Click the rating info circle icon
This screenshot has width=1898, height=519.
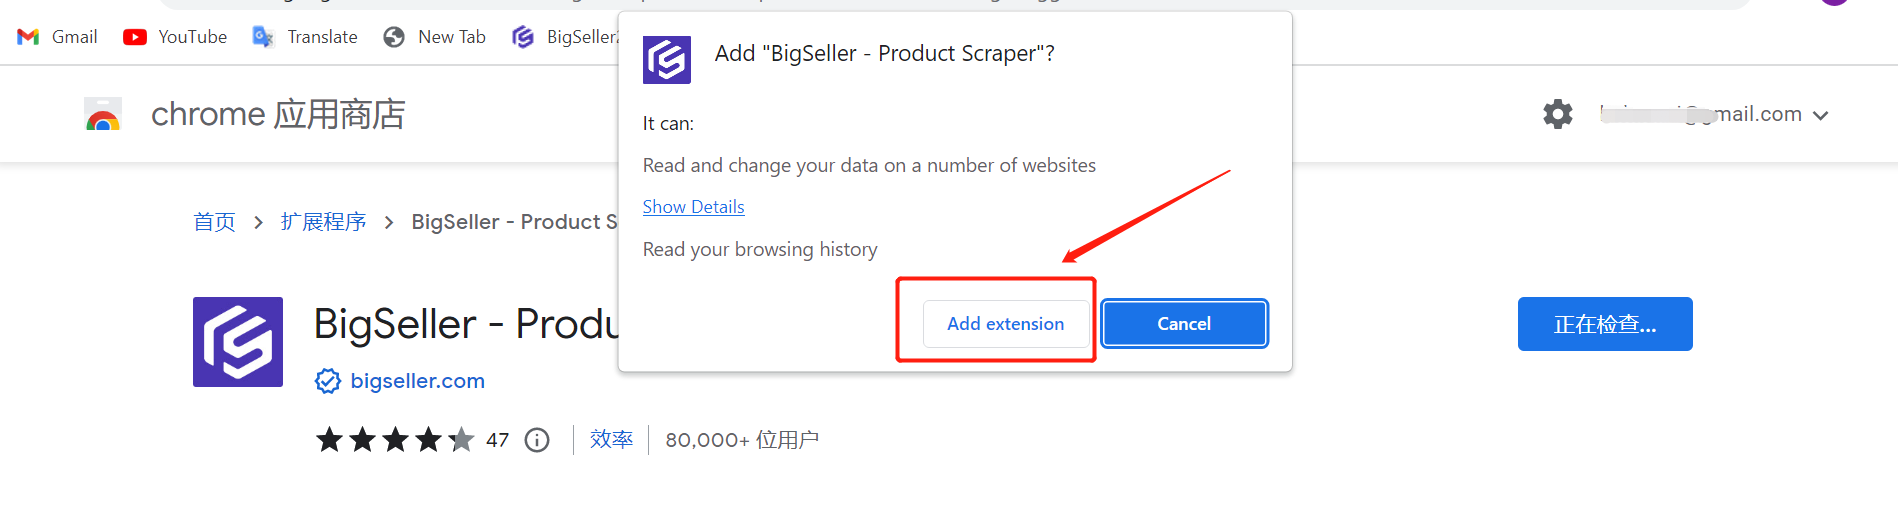(537, 440)
